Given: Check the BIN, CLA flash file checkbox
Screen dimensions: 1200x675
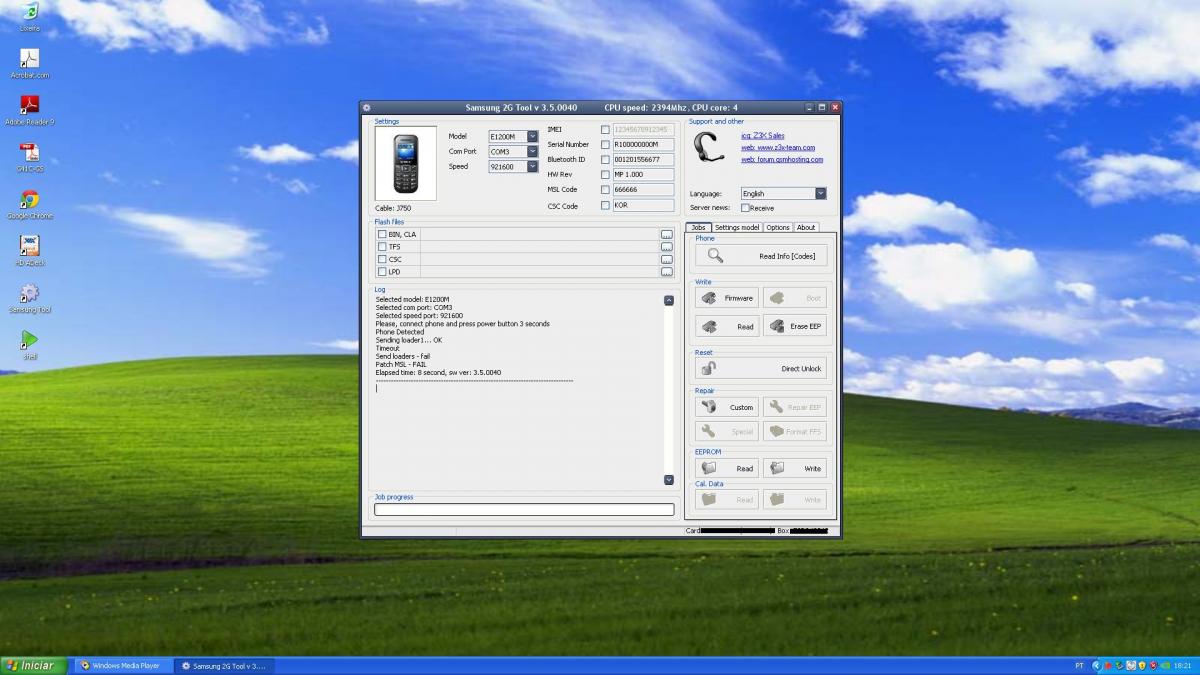Looking at the screenshot, I should pos(382,234).
